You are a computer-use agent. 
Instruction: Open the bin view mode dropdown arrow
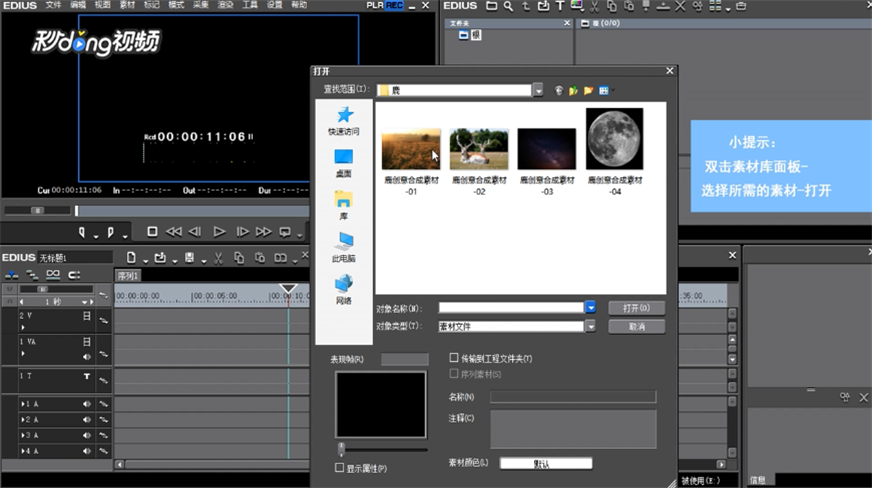click(727, 8)
